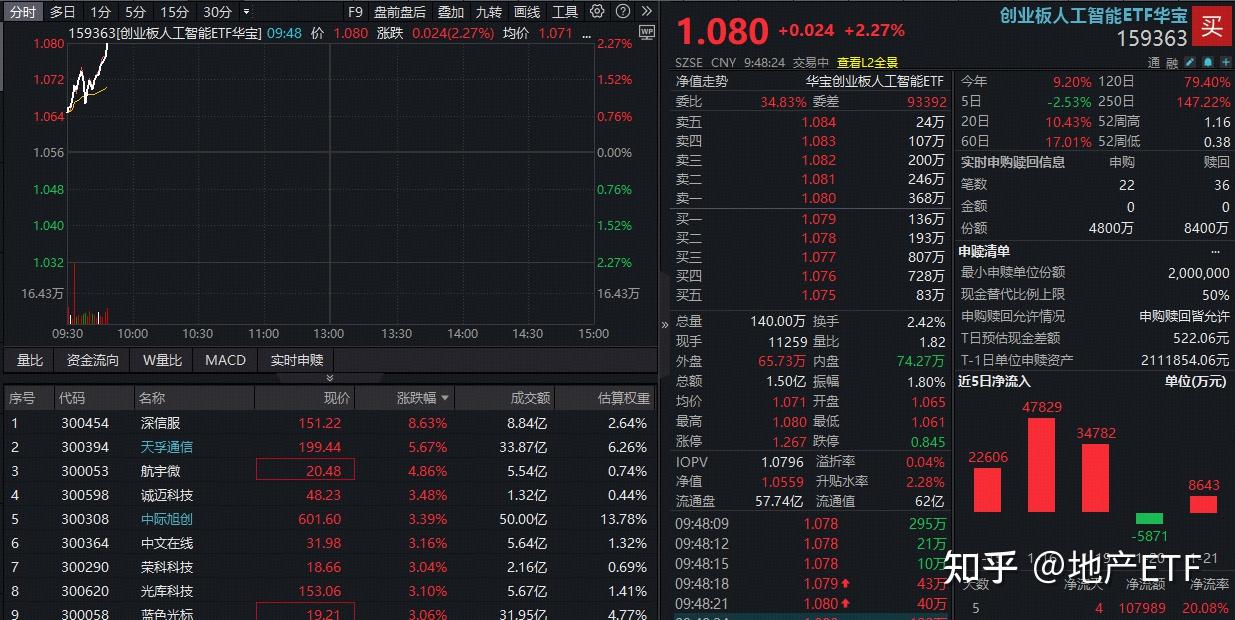Click the blue alert lamp icon beside 159363

pyautogui.click(x=1209, y=62)
